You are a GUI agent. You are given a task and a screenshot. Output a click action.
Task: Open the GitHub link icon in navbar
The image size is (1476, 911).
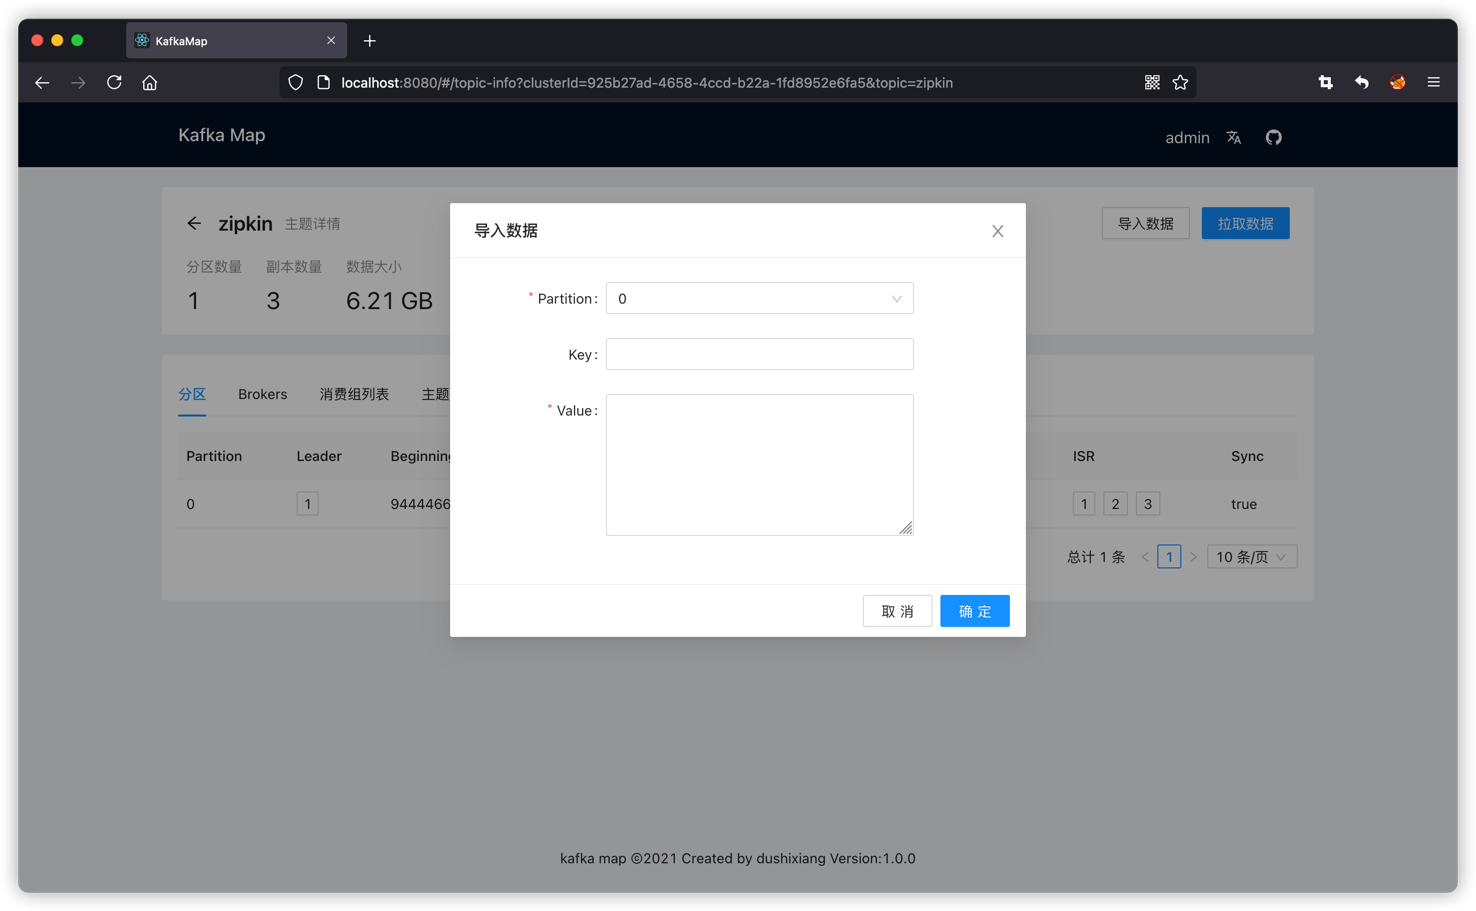coord(1273,137)
